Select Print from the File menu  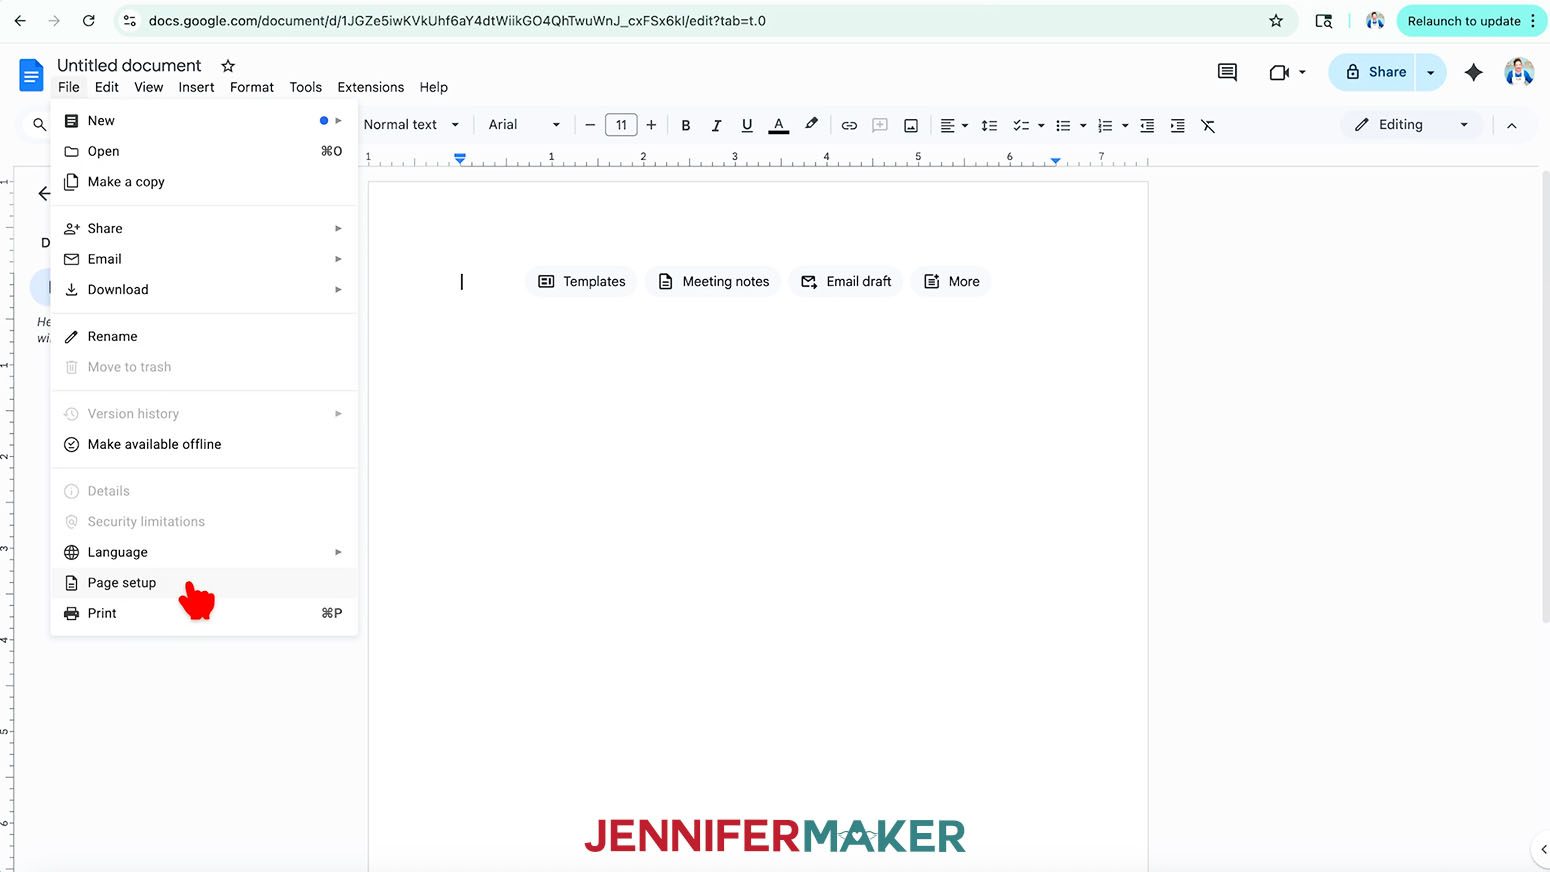tap(204, 613)
